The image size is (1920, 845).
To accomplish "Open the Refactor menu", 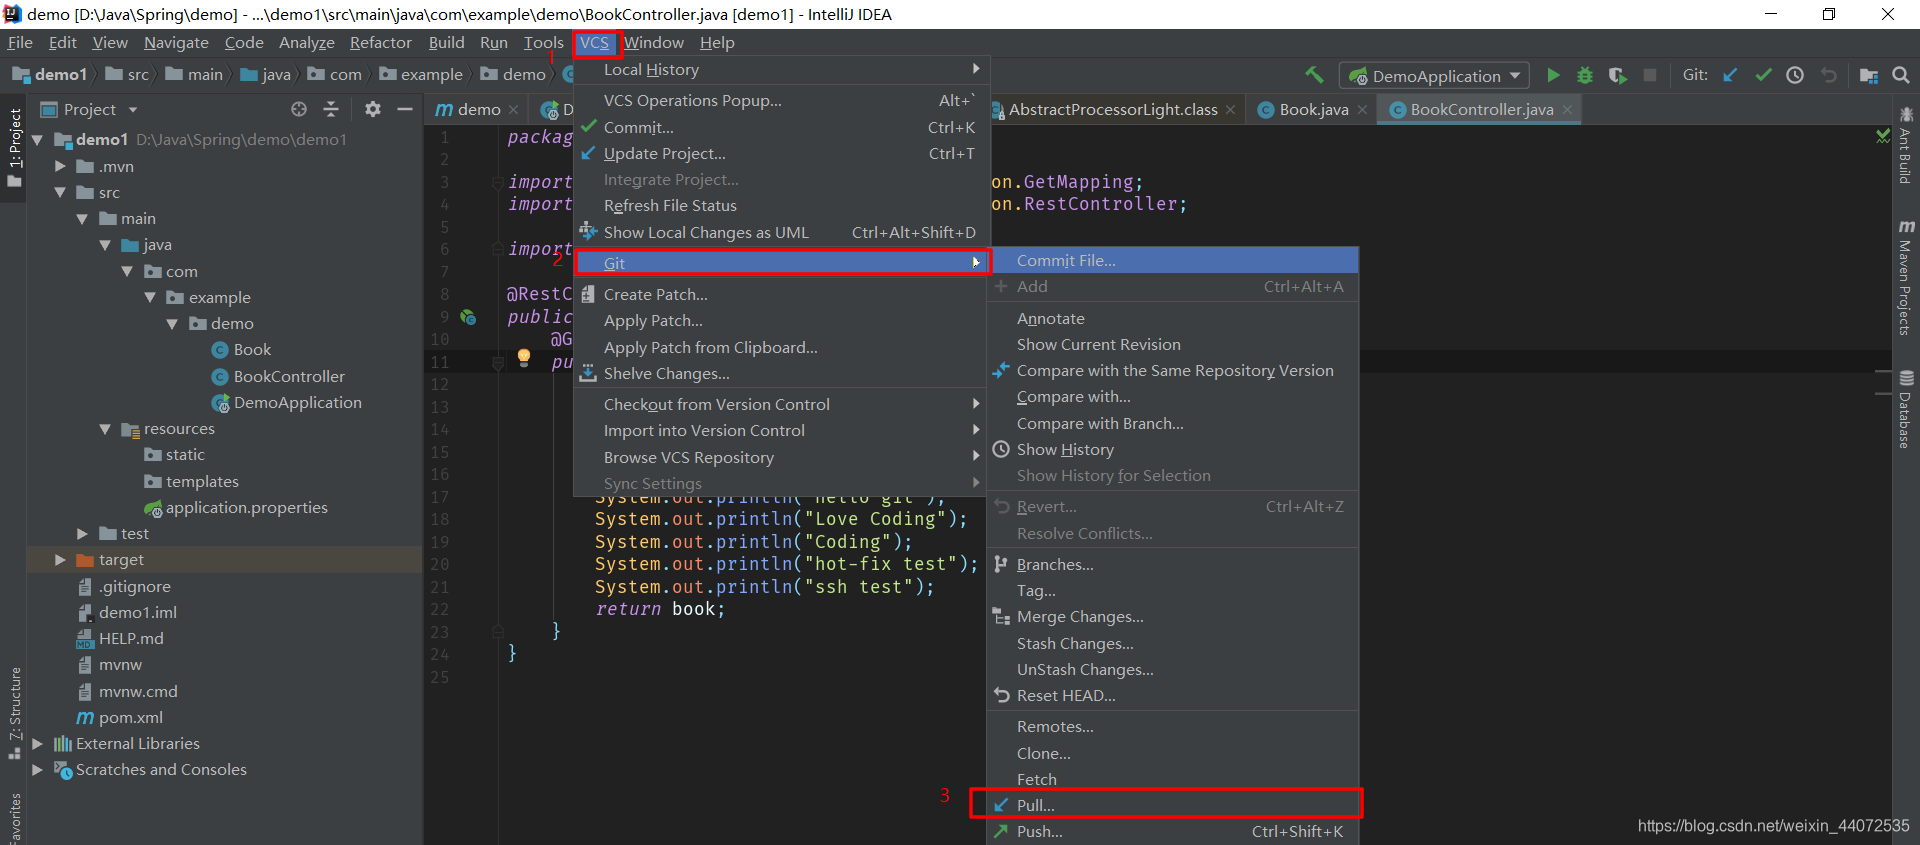I will pos(380,43).
